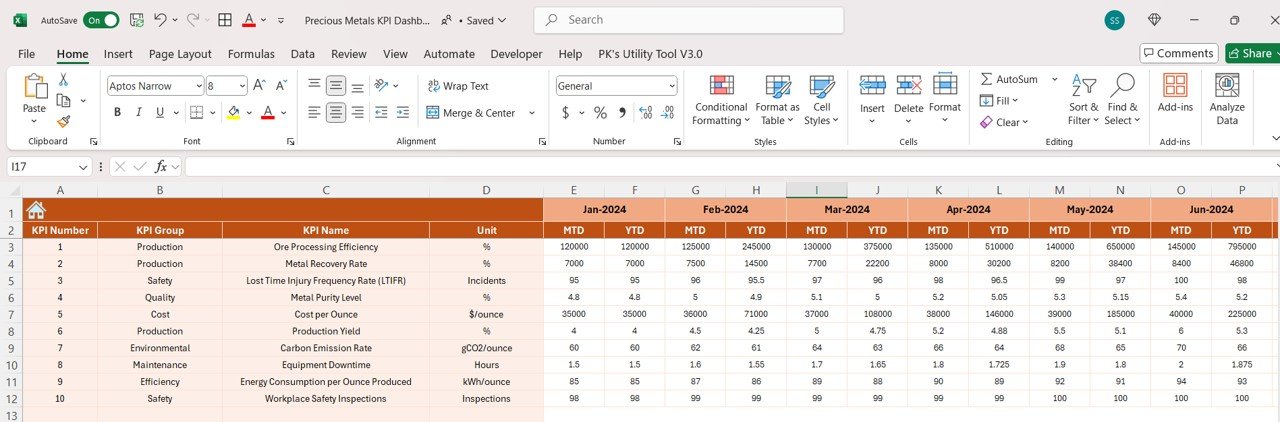Open the Find & Select menu
1280x422 pixels.
(1121, 99)
